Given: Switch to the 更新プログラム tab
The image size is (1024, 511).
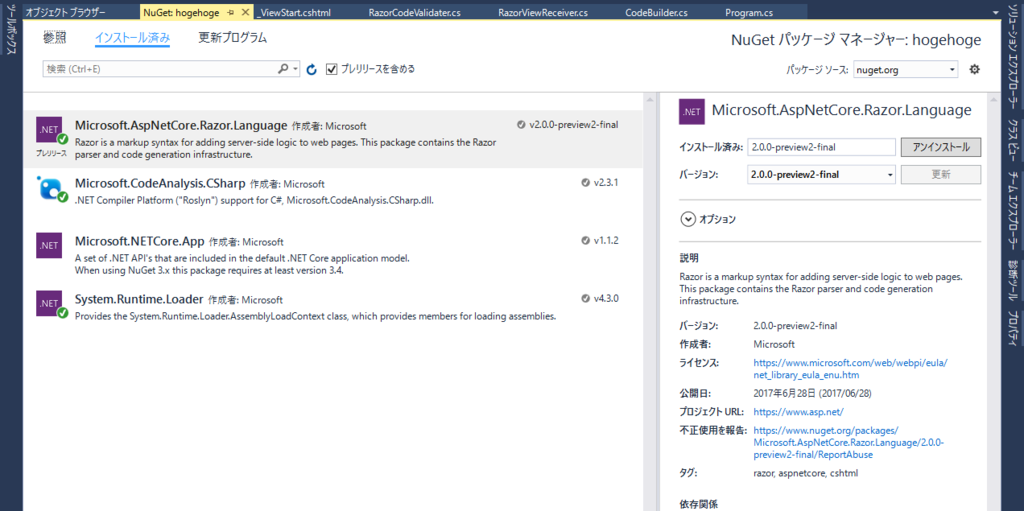Looking at the screenshot, I should coord(232,38).
